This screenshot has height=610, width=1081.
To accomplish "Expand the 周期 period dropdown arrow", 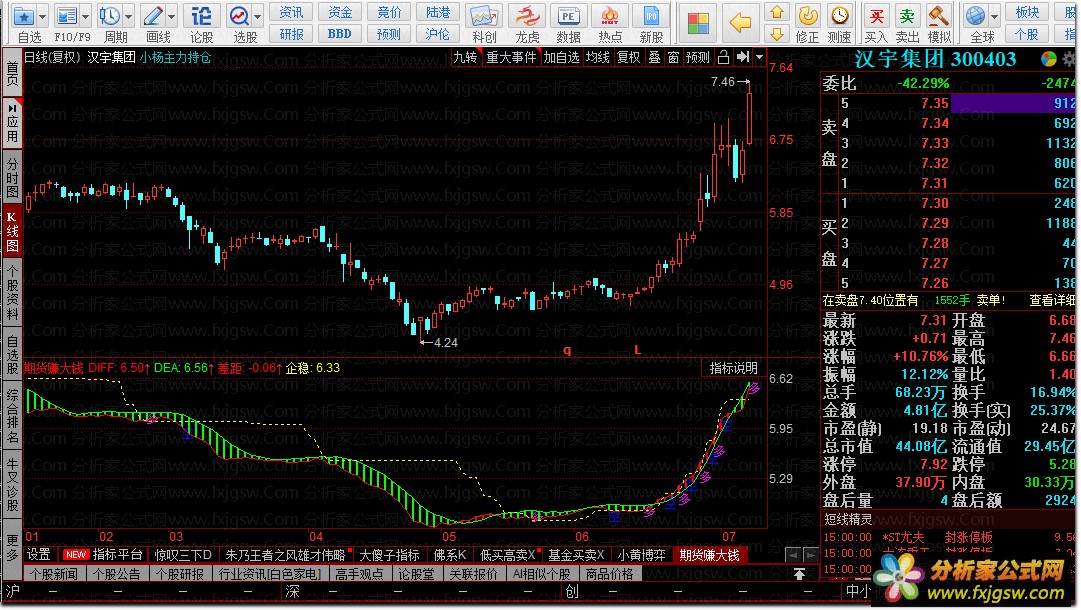I will pyautogui.click(x=128, y=16).
